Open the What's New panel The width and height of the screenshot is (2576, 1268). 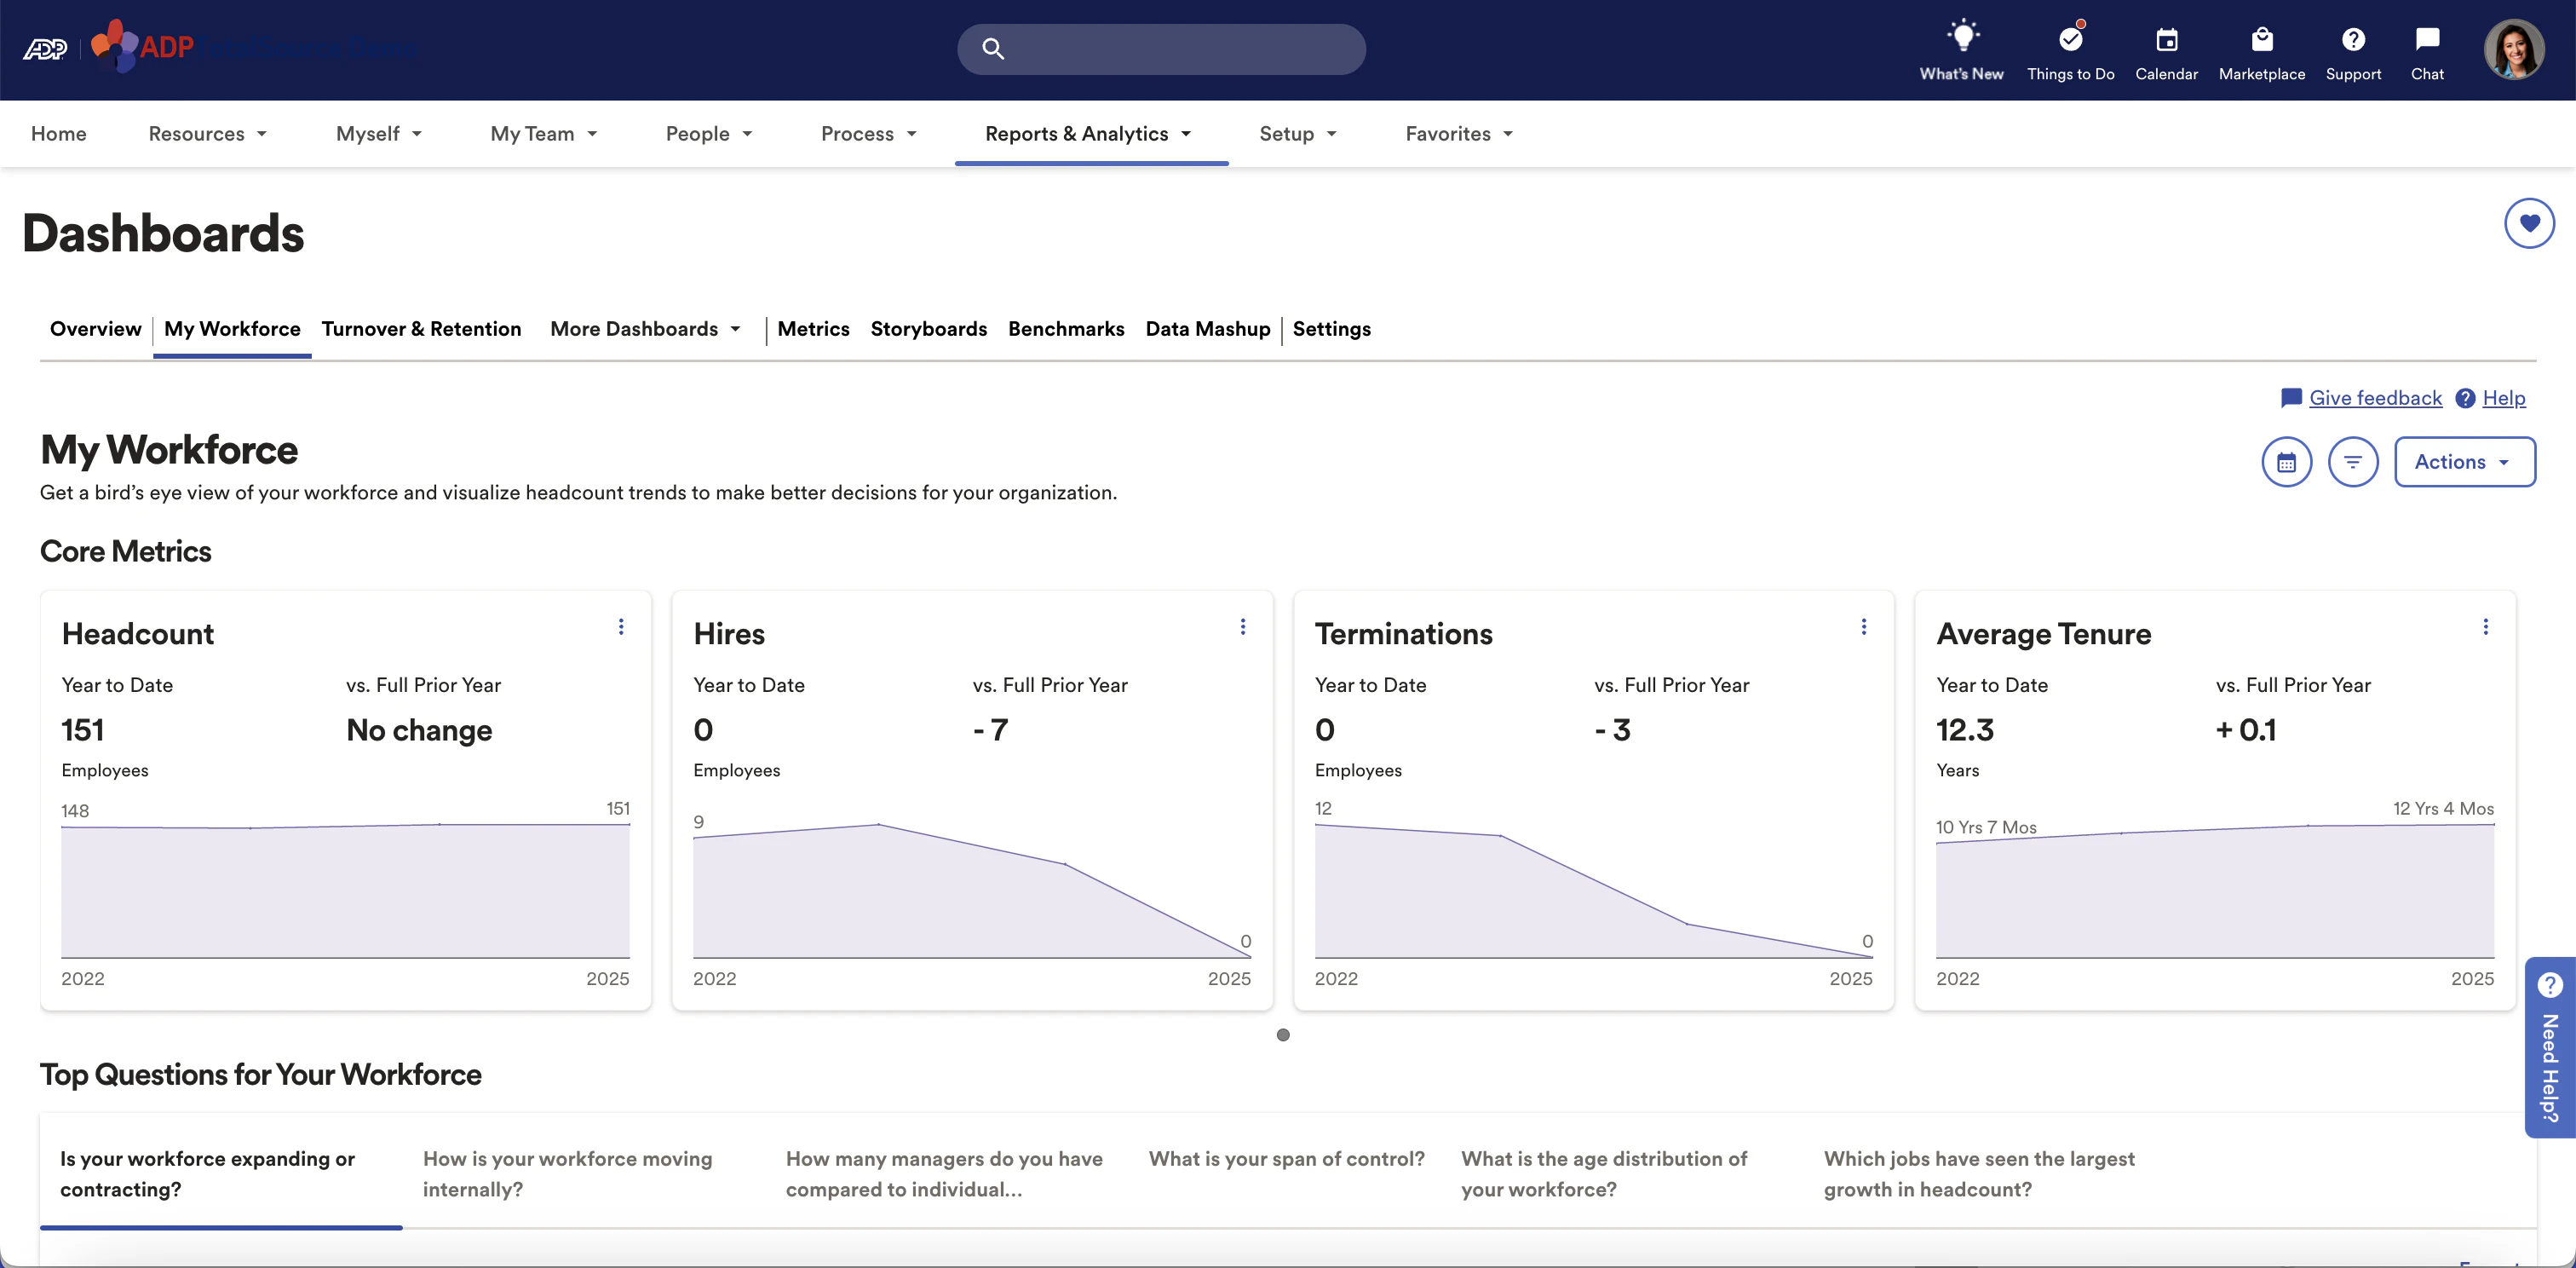1960,48
